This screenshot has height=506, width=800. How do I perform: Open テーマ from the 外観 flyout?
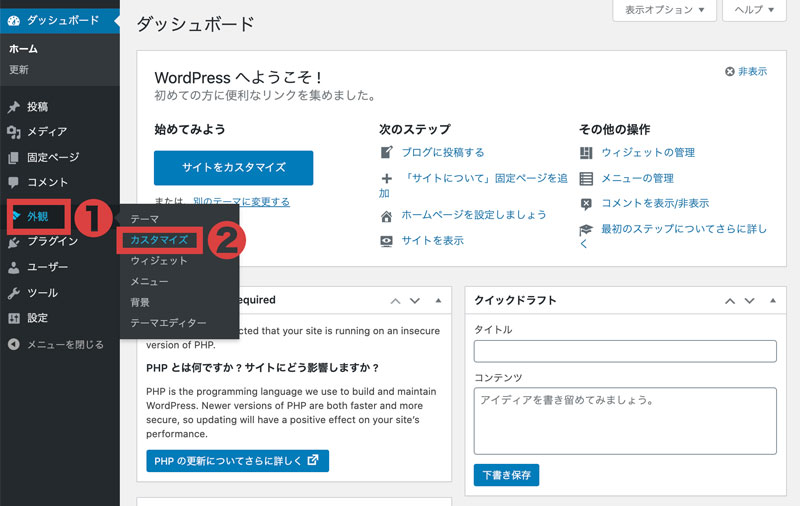145,219
